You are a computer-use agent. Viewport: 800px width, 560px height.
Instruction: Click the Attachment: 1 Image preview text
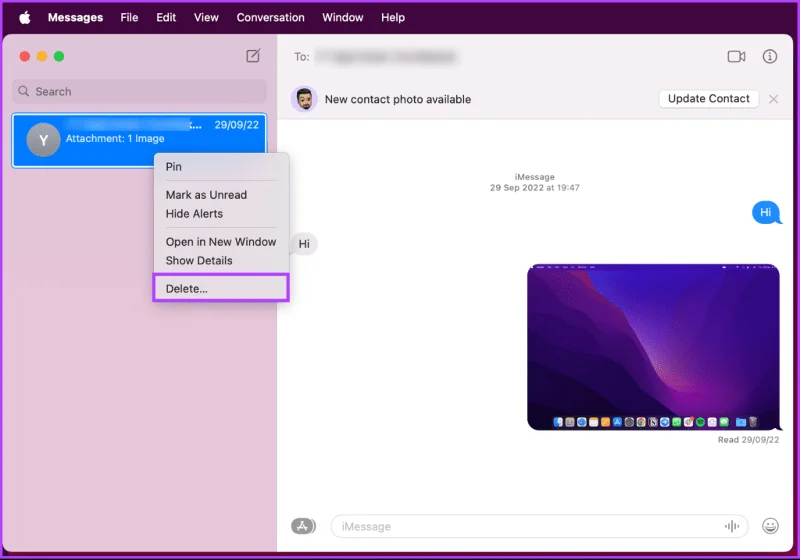[x=115, y=138]
